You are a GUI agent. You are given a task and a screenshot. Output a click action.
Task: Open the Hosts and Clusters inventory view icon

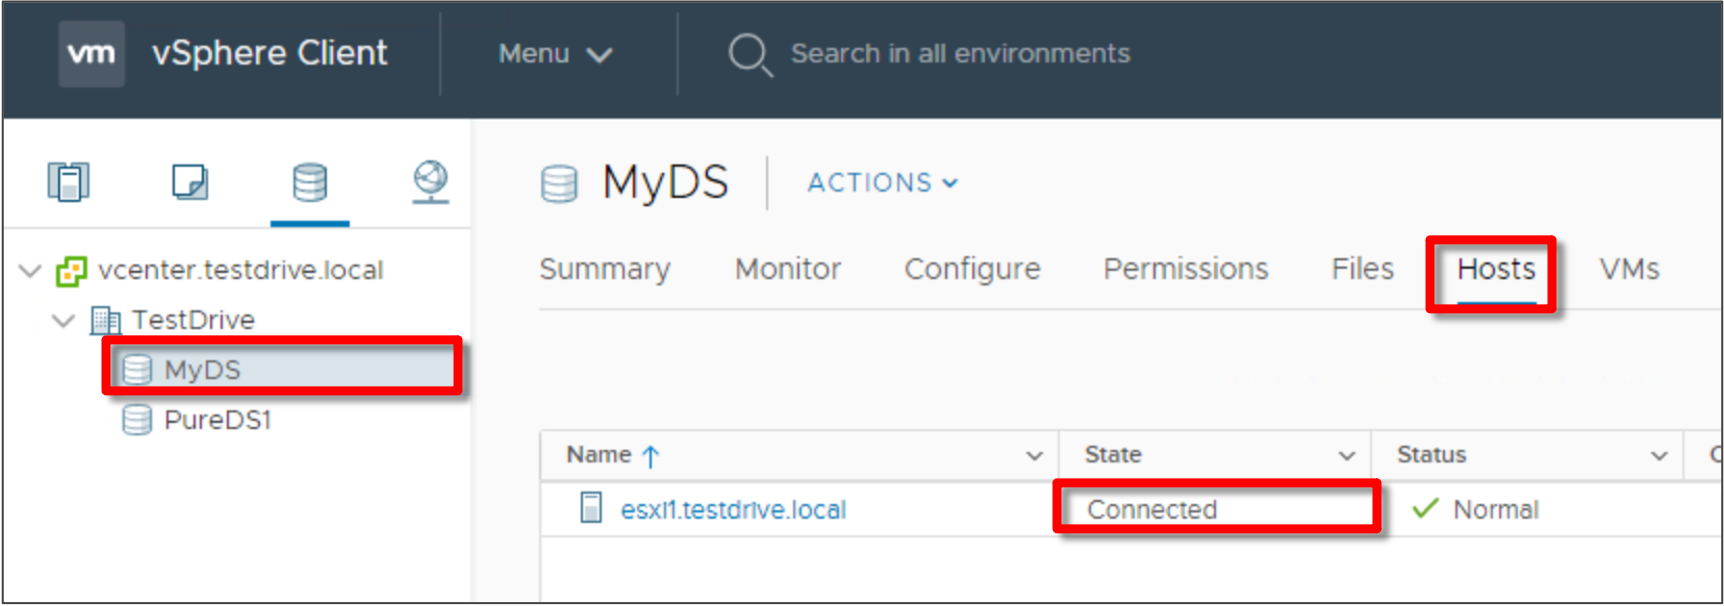pos(68,182)
